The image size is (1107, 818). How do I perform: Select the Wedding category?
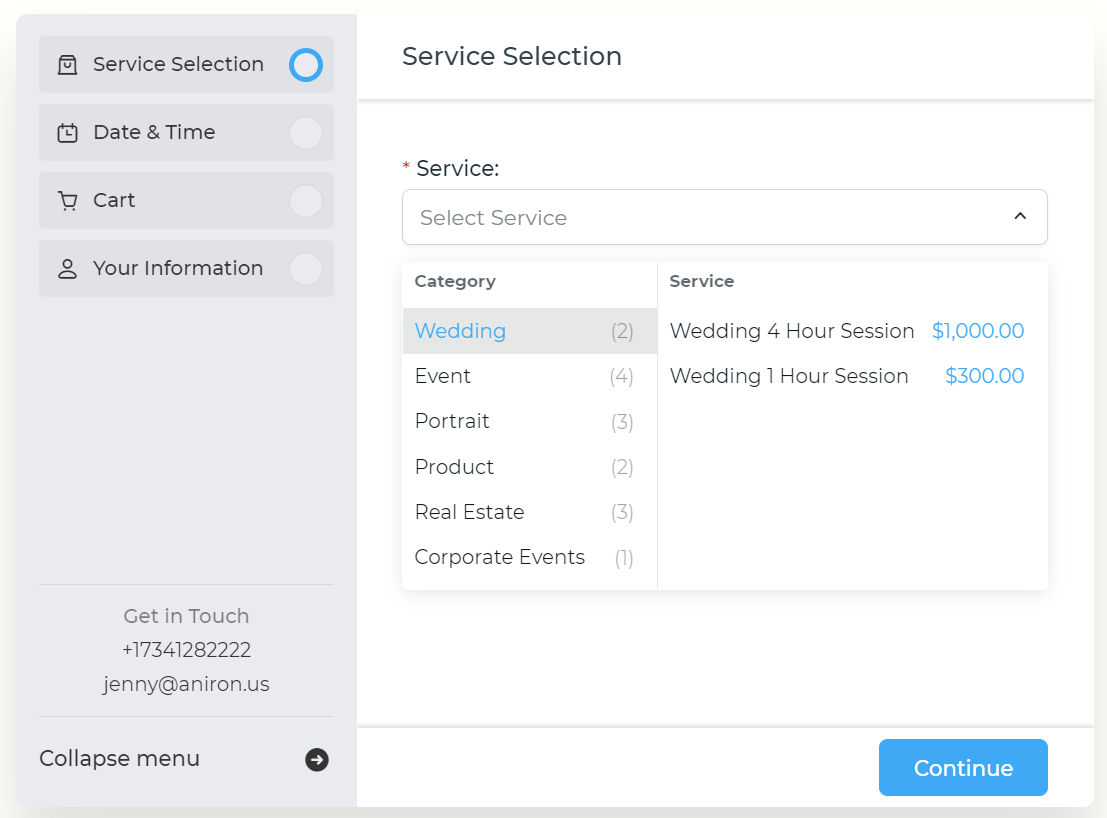(x=529, y=331)
